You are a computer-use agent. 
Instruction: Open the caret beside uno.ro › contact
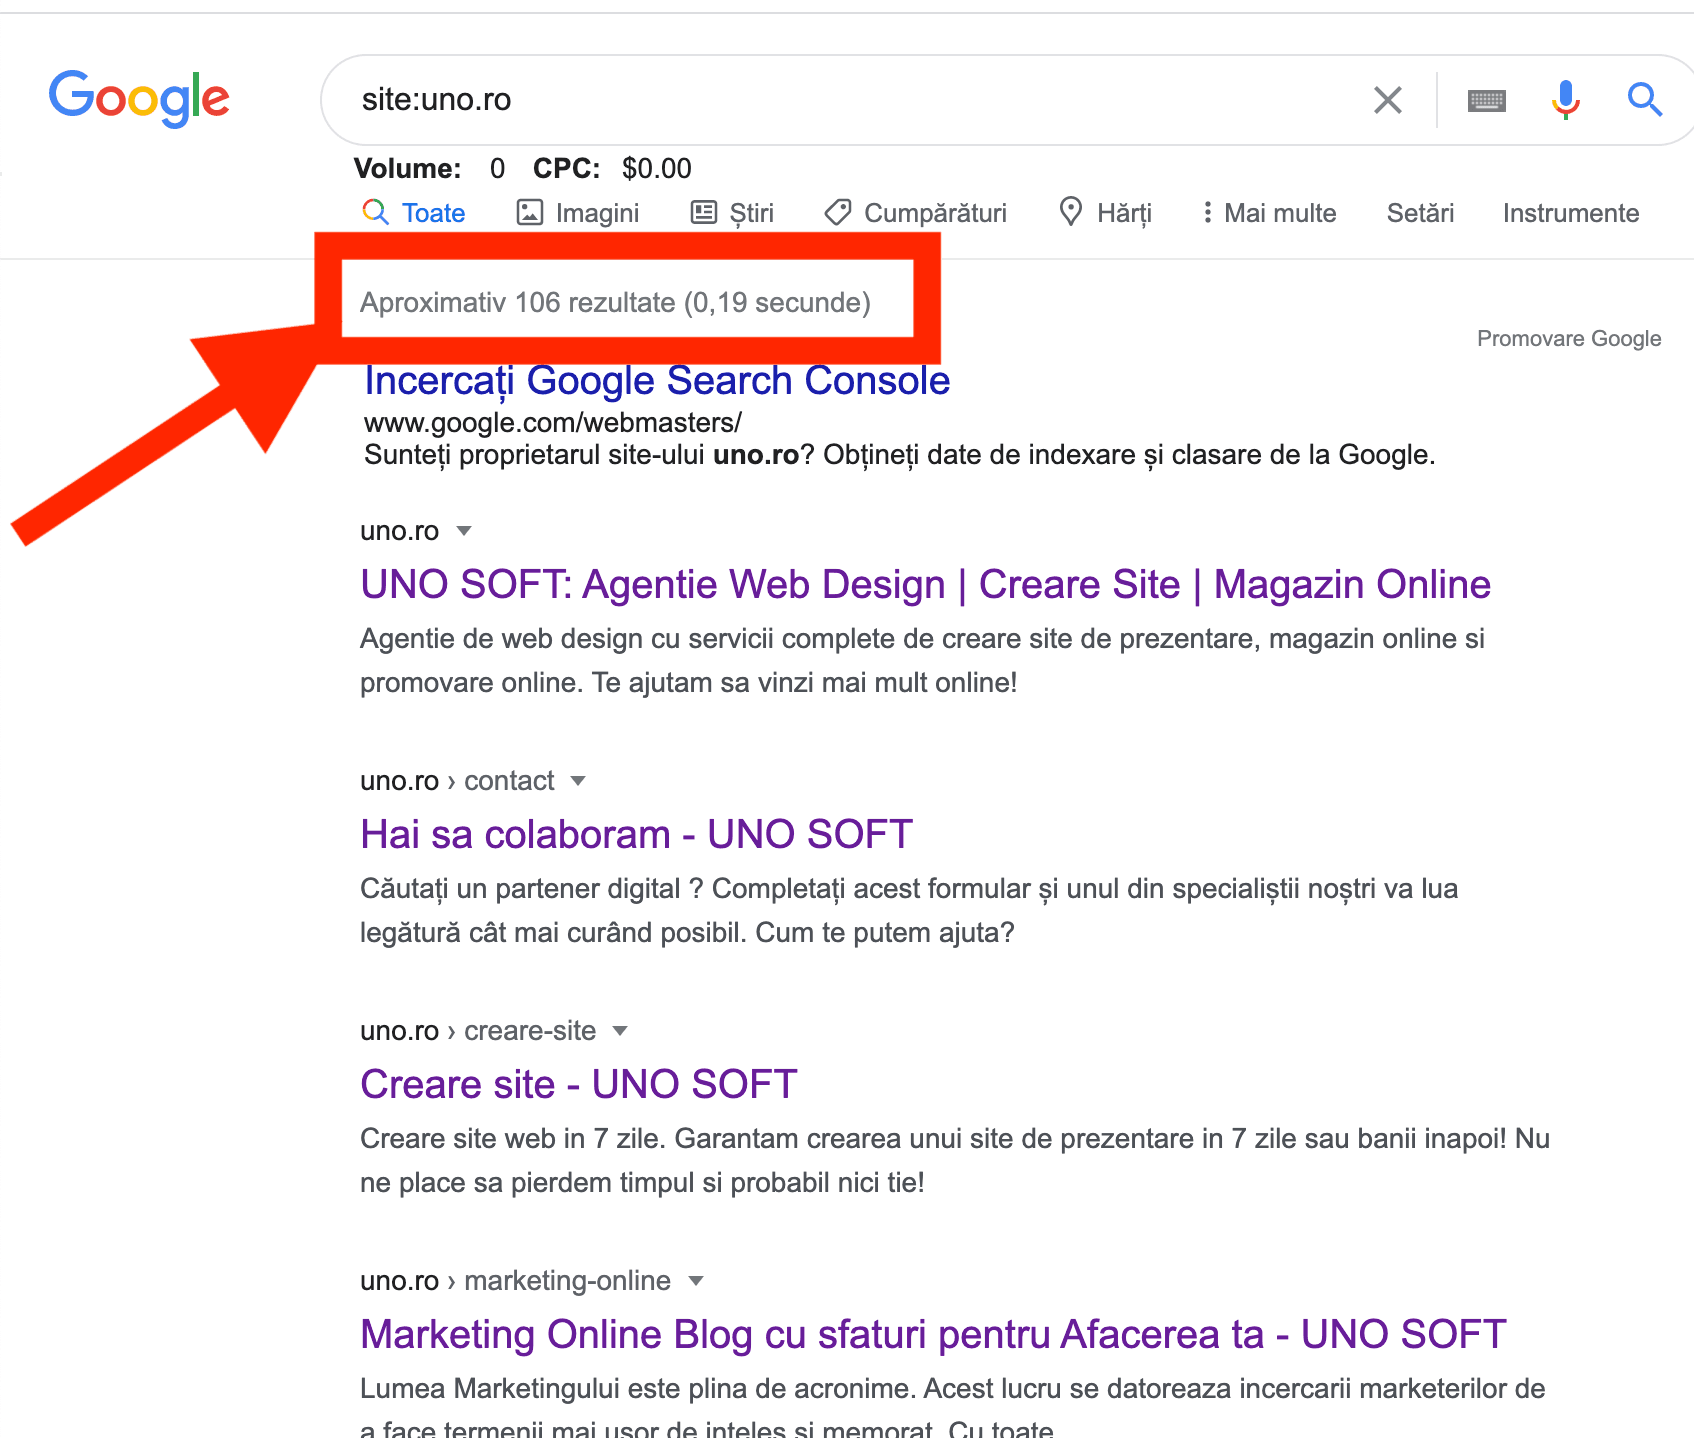coord(578,781)
